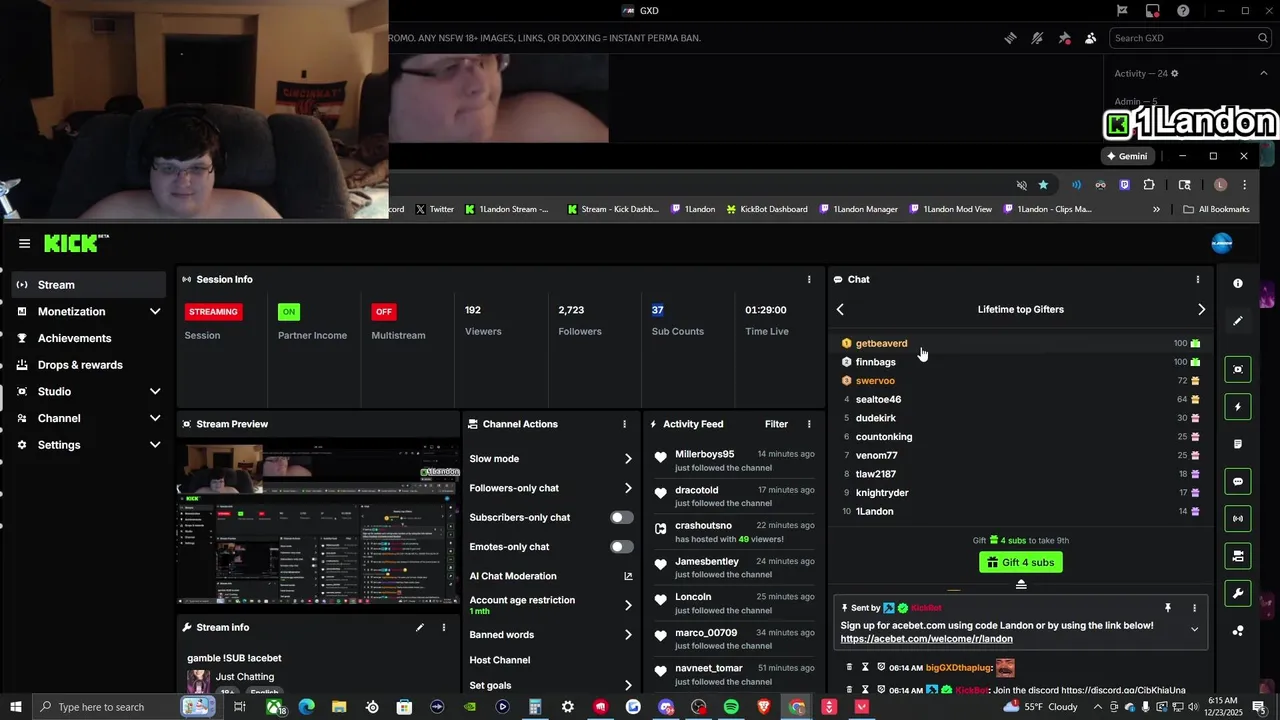Image resolution: width=1280 pixels, height=720 pixels.
Task: Click the Activity Feed Filter button
Action: coord(776,424)
